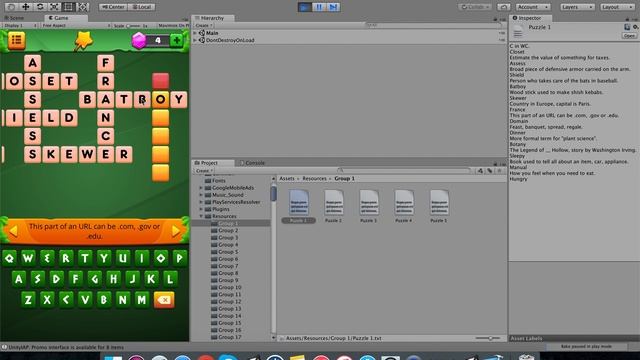Screen dimensions: 640x360
Task: Click the green plus to add gems
Action: (x=176, y=40)
